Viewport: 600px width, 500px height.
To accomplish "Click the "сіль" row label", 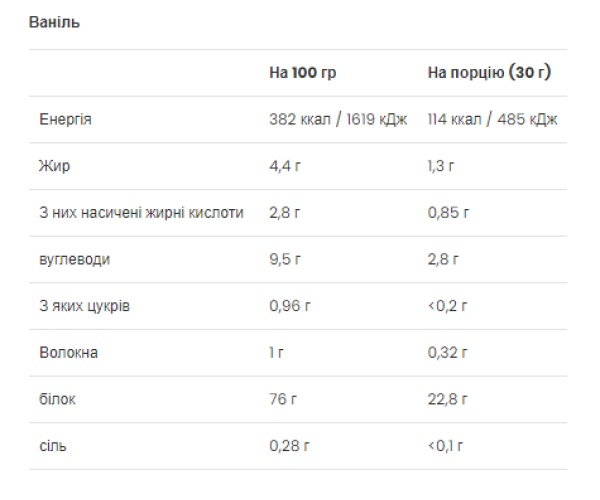I will click(54, 446).
